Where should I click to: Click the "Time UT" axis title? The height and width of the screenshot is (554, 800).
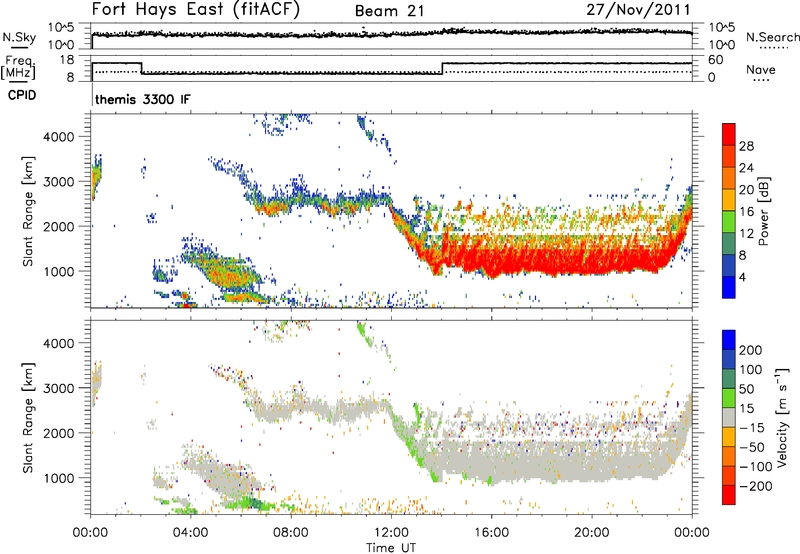[391, 548]
